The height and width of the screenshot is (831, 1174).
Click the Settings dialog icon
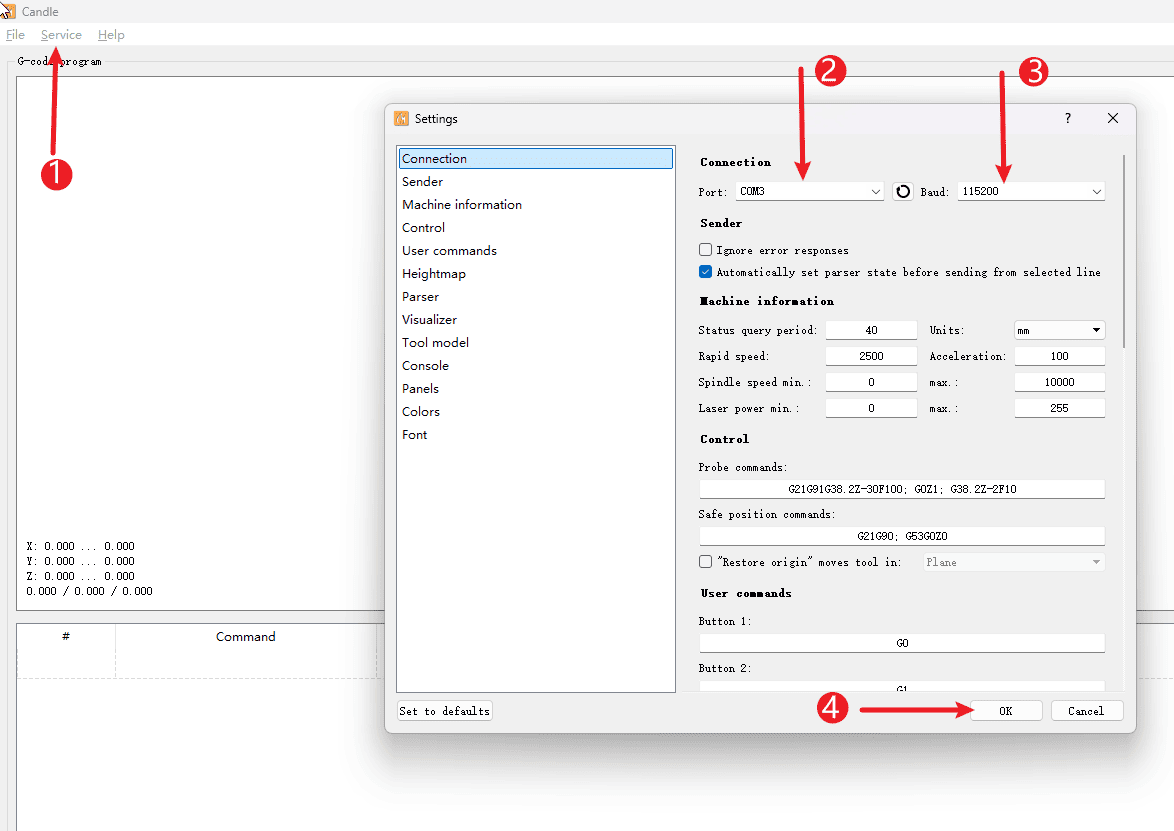[x=402, y=118]
